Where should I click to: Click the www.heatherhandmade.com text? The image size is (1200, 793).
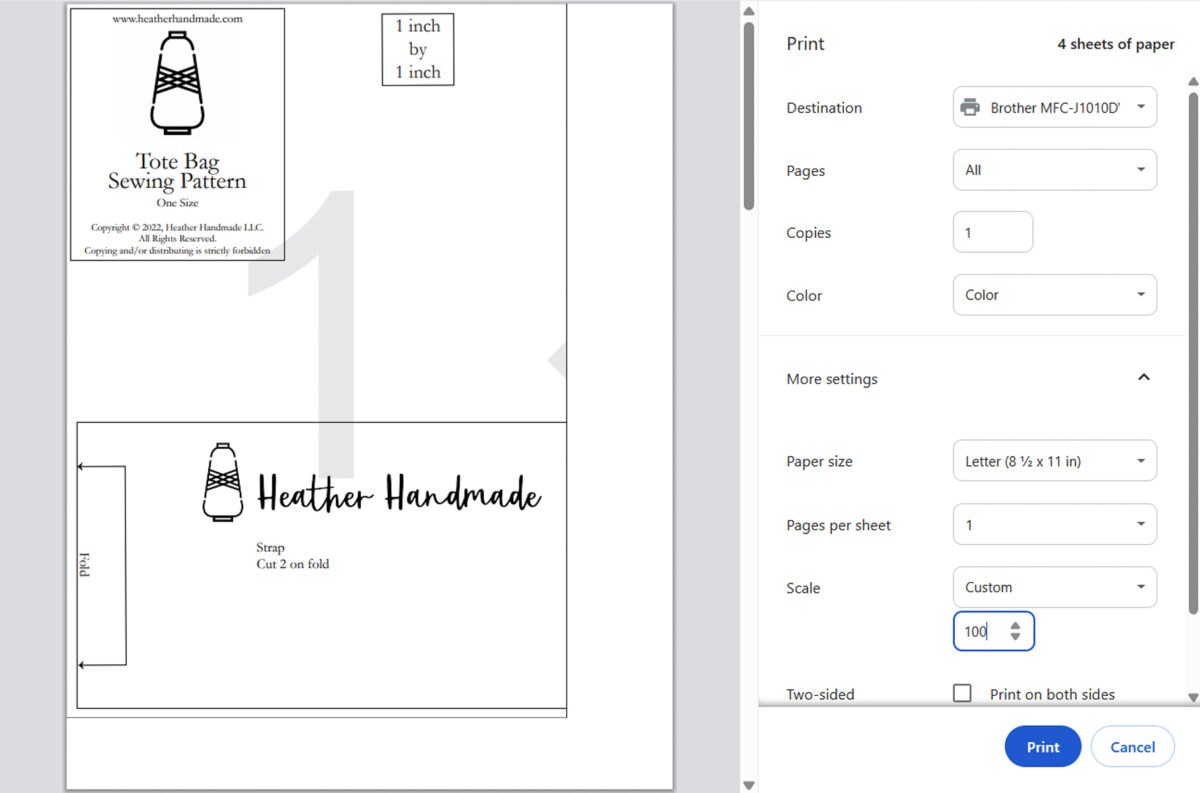pyautogui.click(x=177, y=18)
